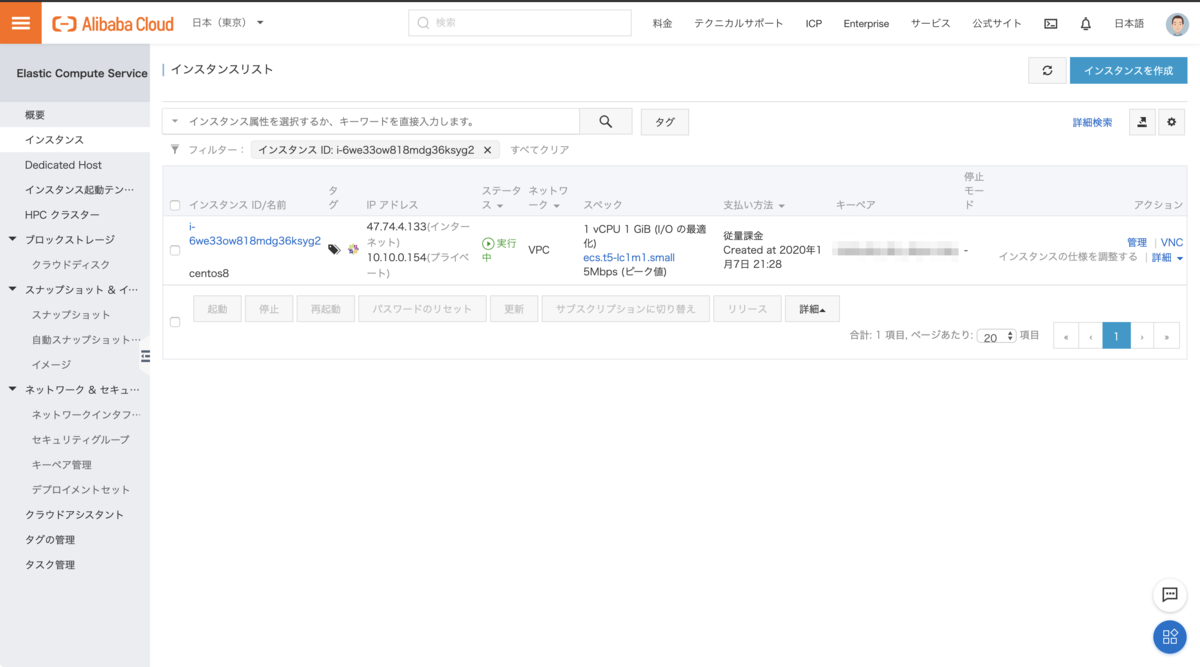Collapse the ネットワーク & セキュ sidebar section
1200x667 pixels.
pos(13,389)
